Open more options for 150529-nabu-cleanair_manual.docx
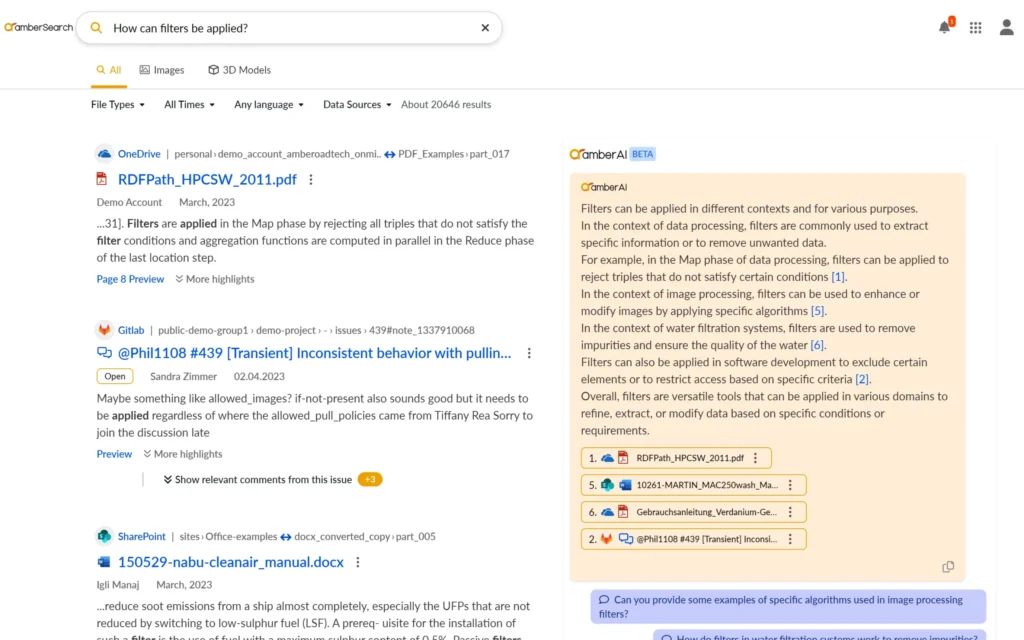1024x640 pixels. (358, 563)
